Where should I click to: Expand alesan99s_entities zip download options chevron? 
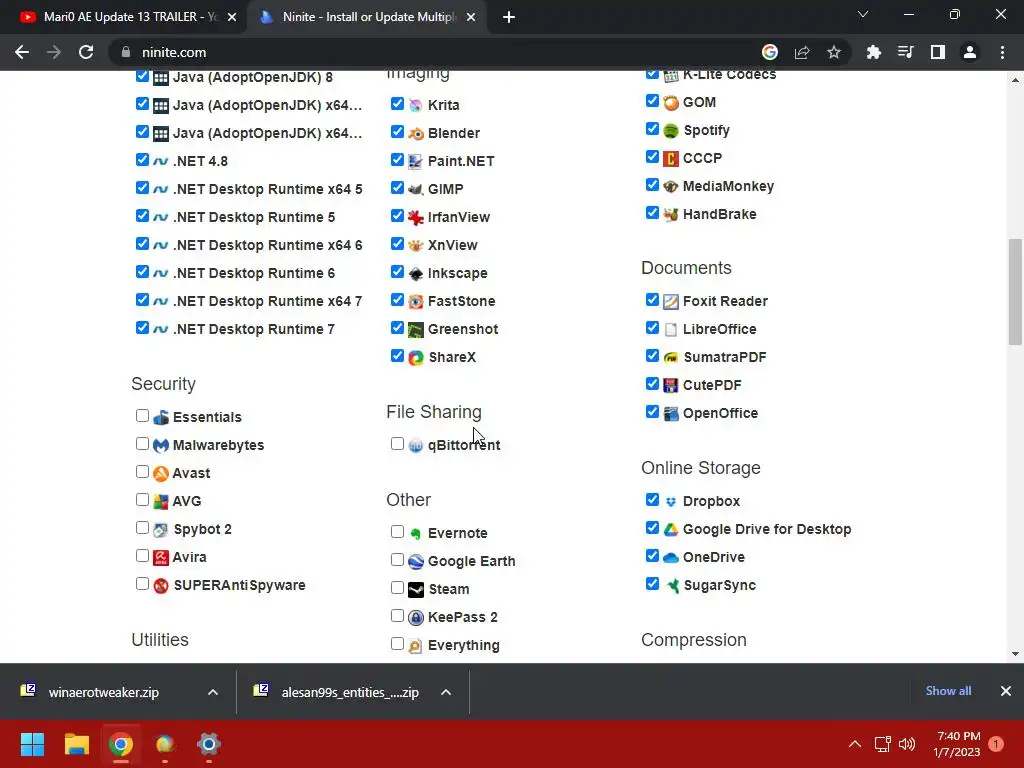click(446, 692)
